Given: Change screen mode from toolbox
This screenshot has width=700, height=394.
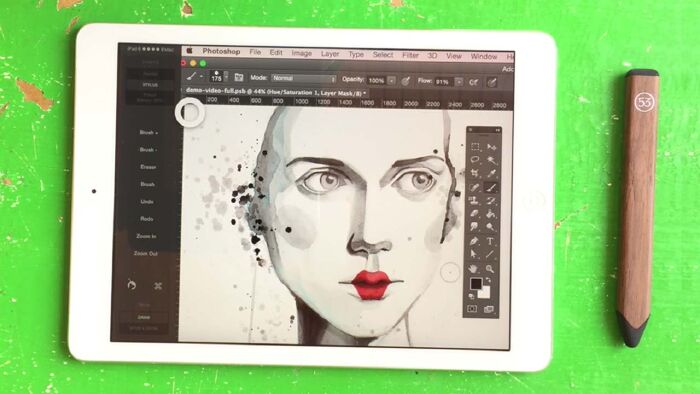Looking at the screenshot, I should point(489,309).
